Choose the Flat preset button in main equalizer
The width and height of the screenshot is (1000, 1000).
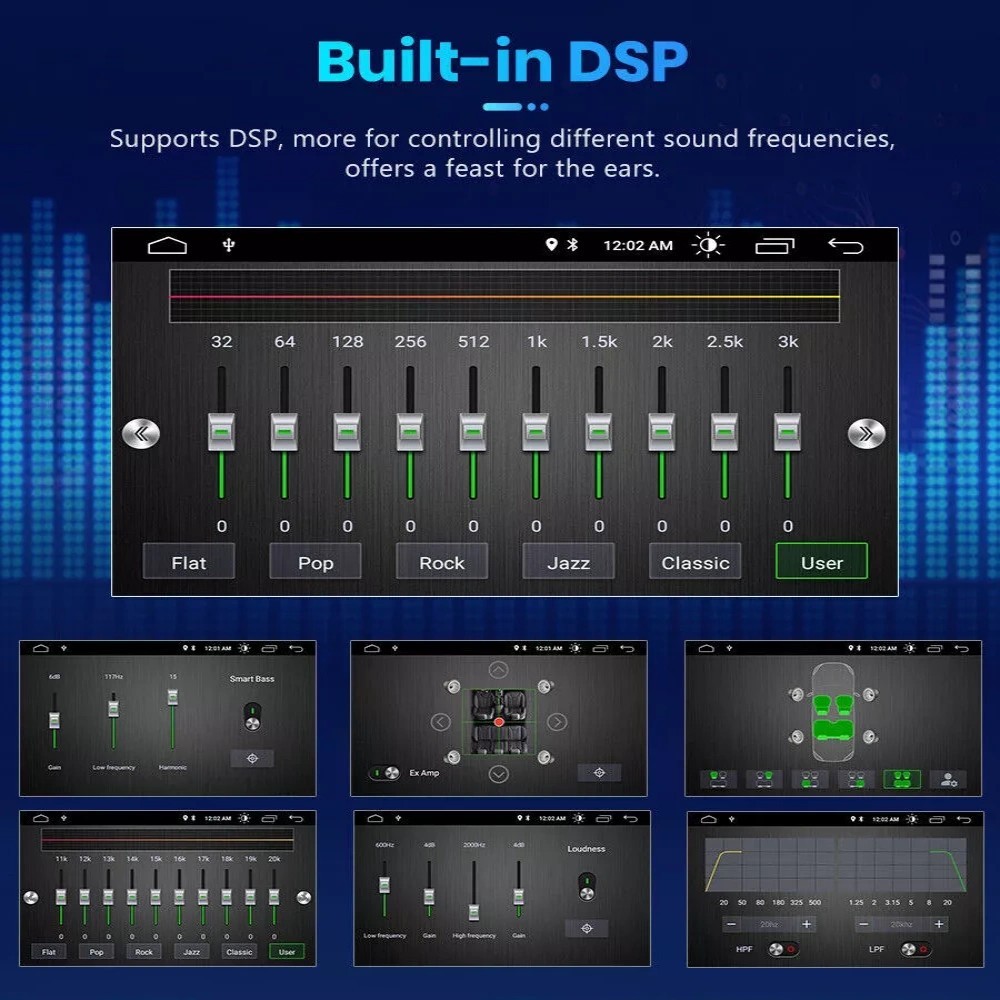pos(189,561)
